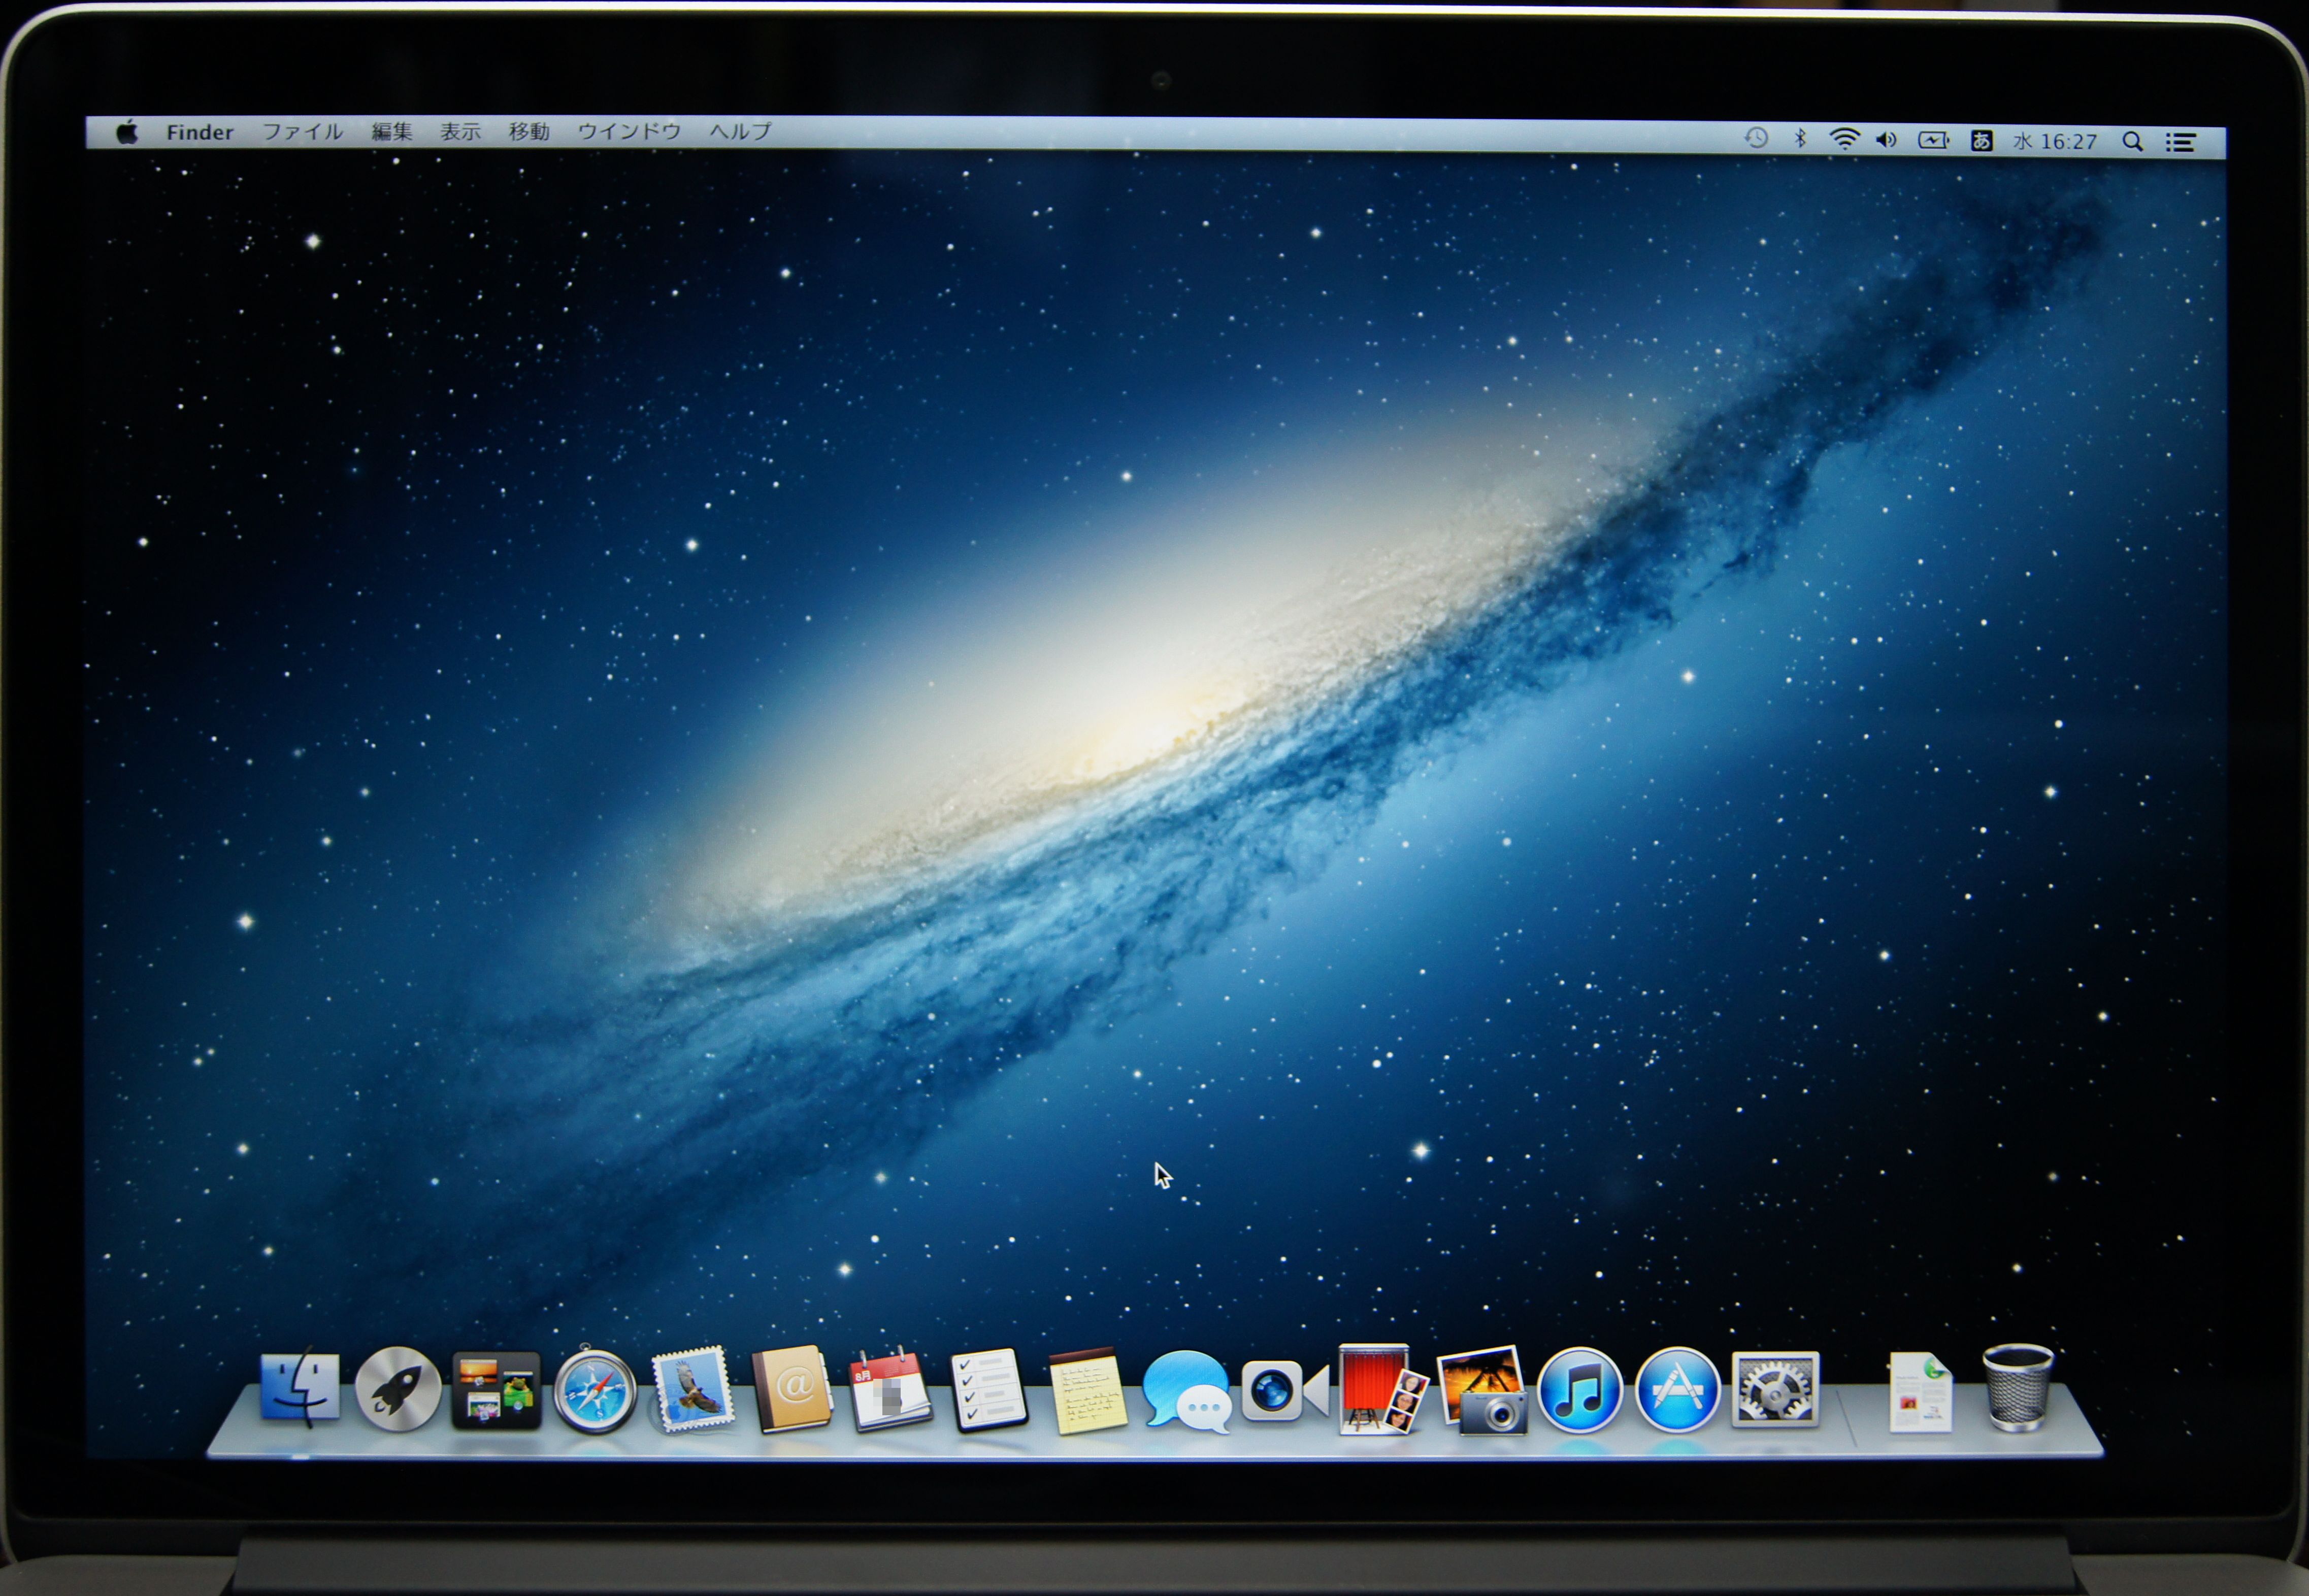This screenshot has width=2309, height=1596.
Task: Open System Preferences gear icon
Action: [x=1775, y=1390]
